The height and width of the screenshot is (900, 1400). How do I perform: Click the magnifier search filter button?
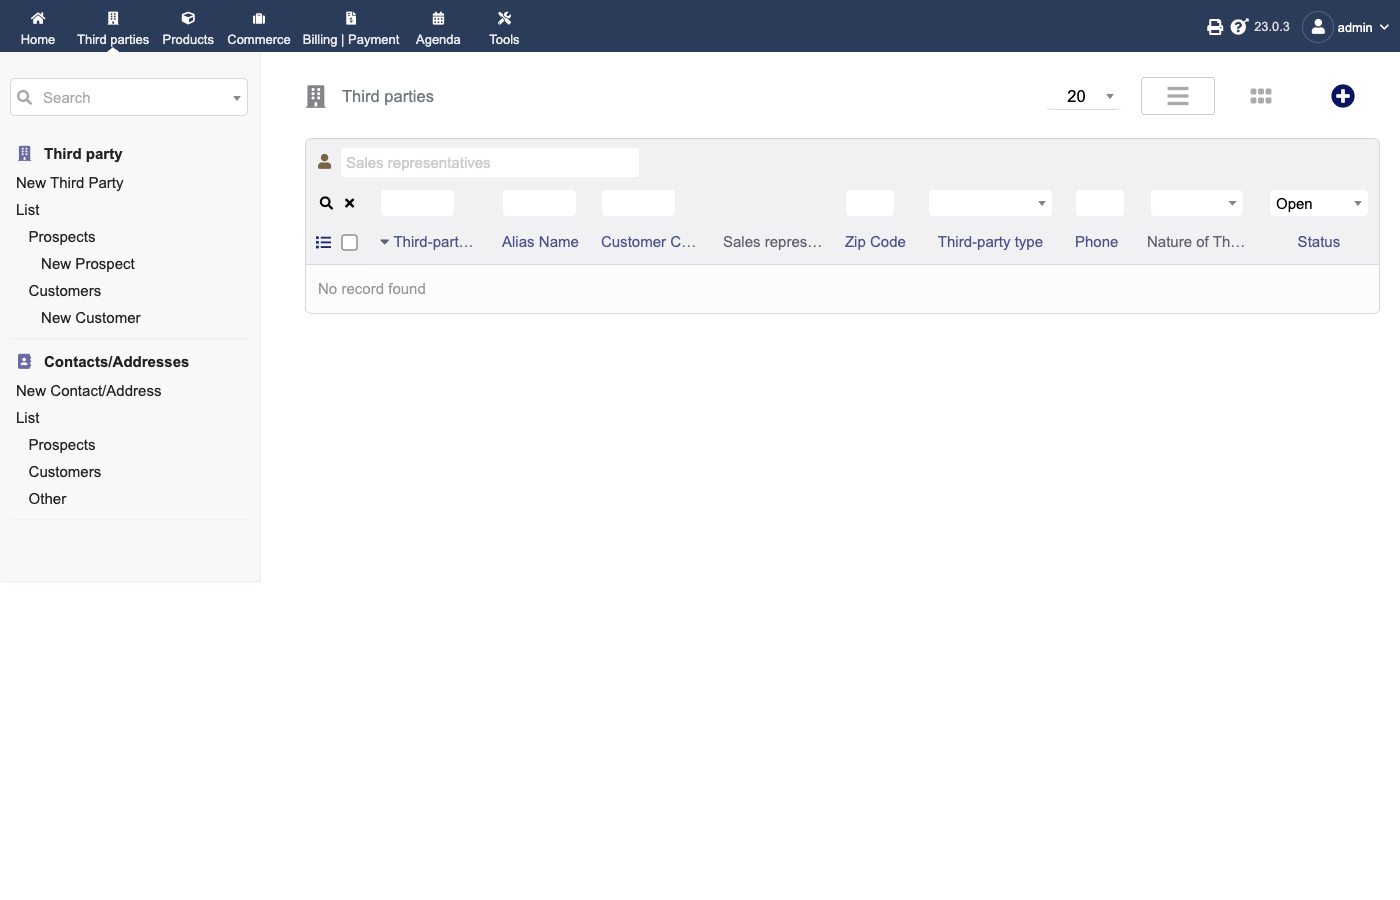point(326,203)
